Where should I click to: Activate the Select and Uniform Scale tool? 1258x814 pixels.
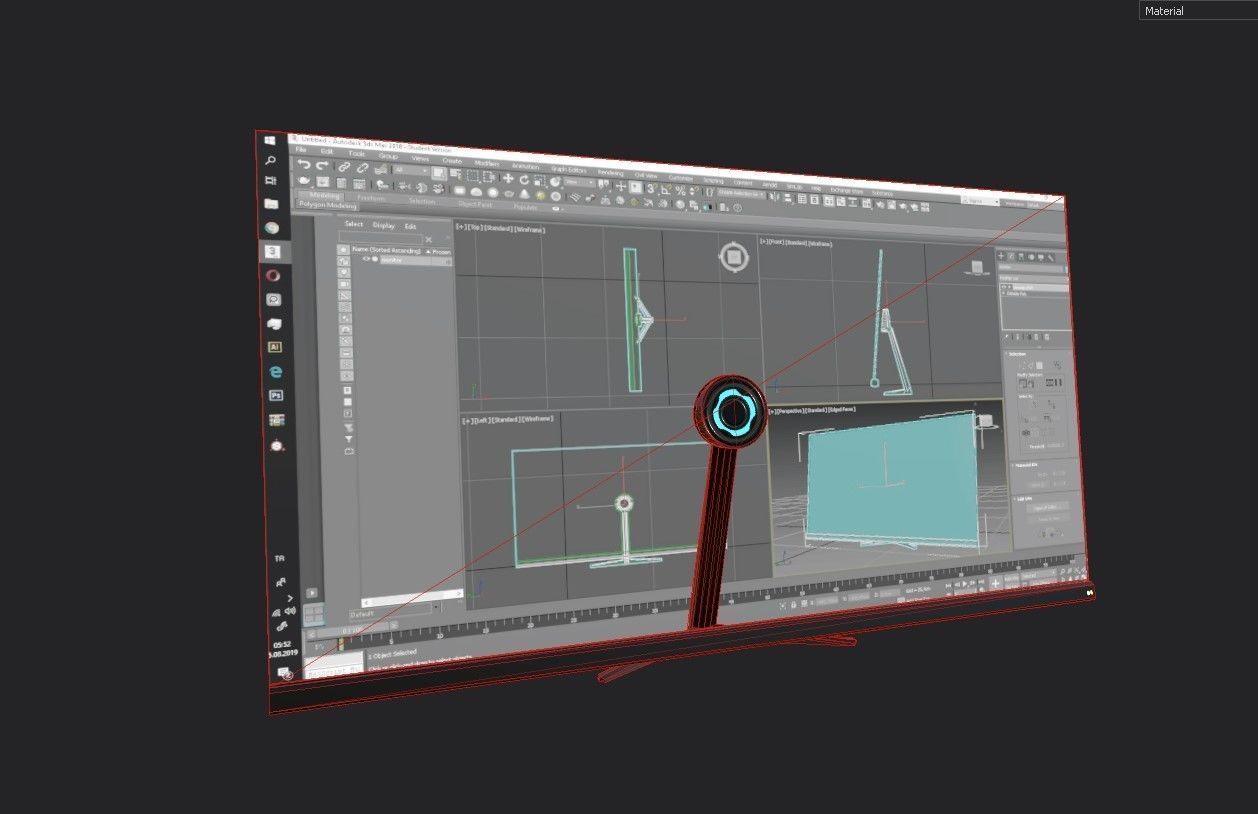pos(540,180)
